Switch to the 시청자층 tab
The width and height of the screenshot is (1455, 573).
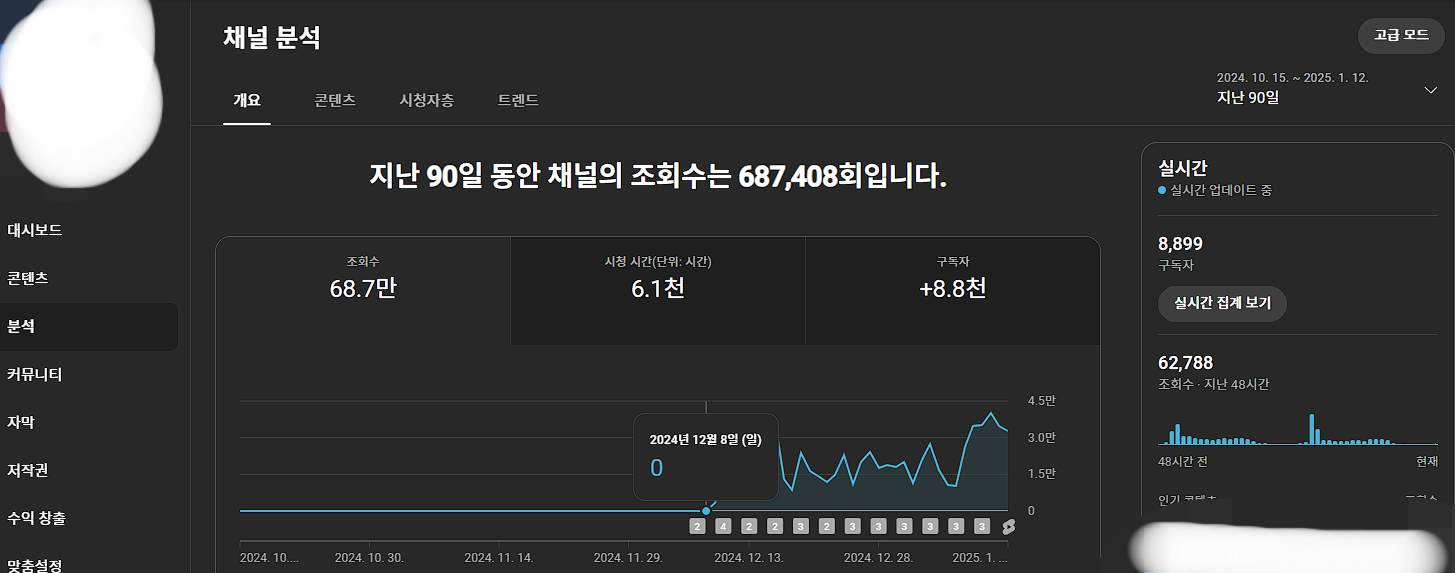[426, 100]
